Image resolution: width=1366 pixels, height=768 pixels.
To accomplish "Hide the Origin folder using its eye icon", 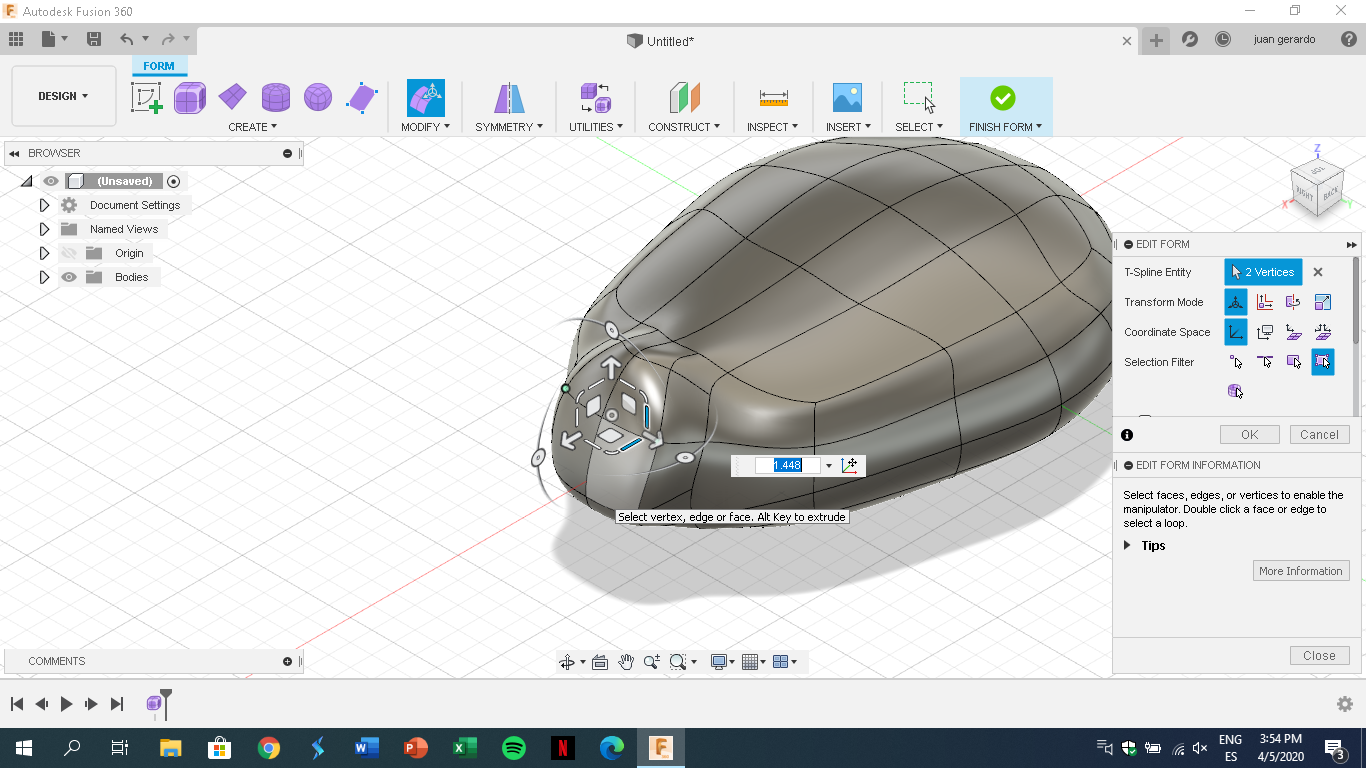I will tap(68, 253).
